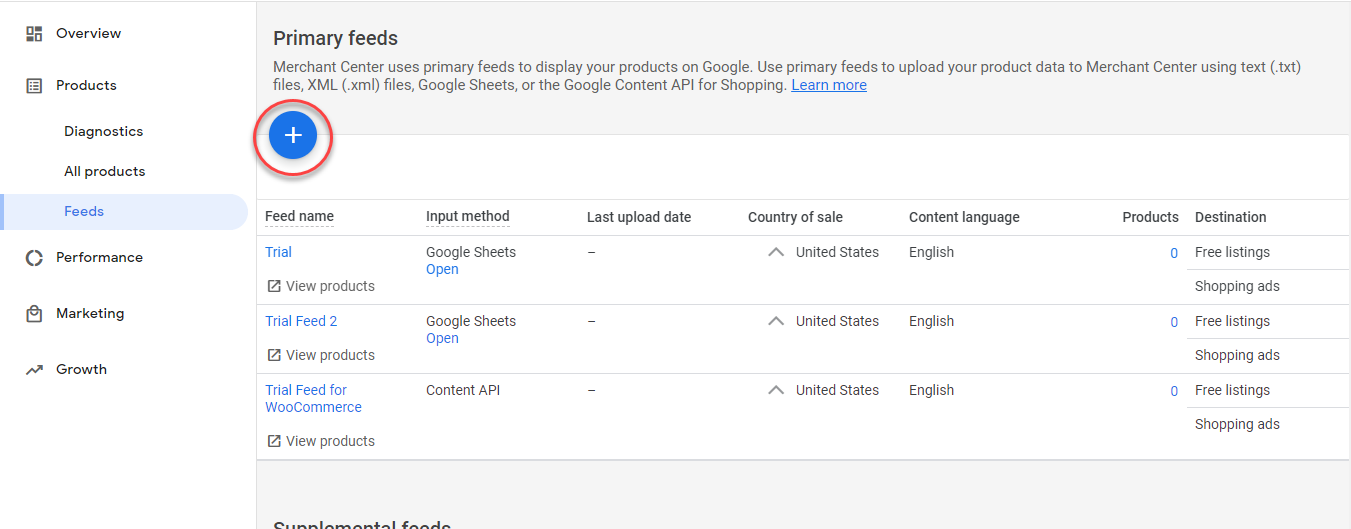Open View products for the WooCommerce feed
1351x529 pixels.
click(x=320, y=441)
